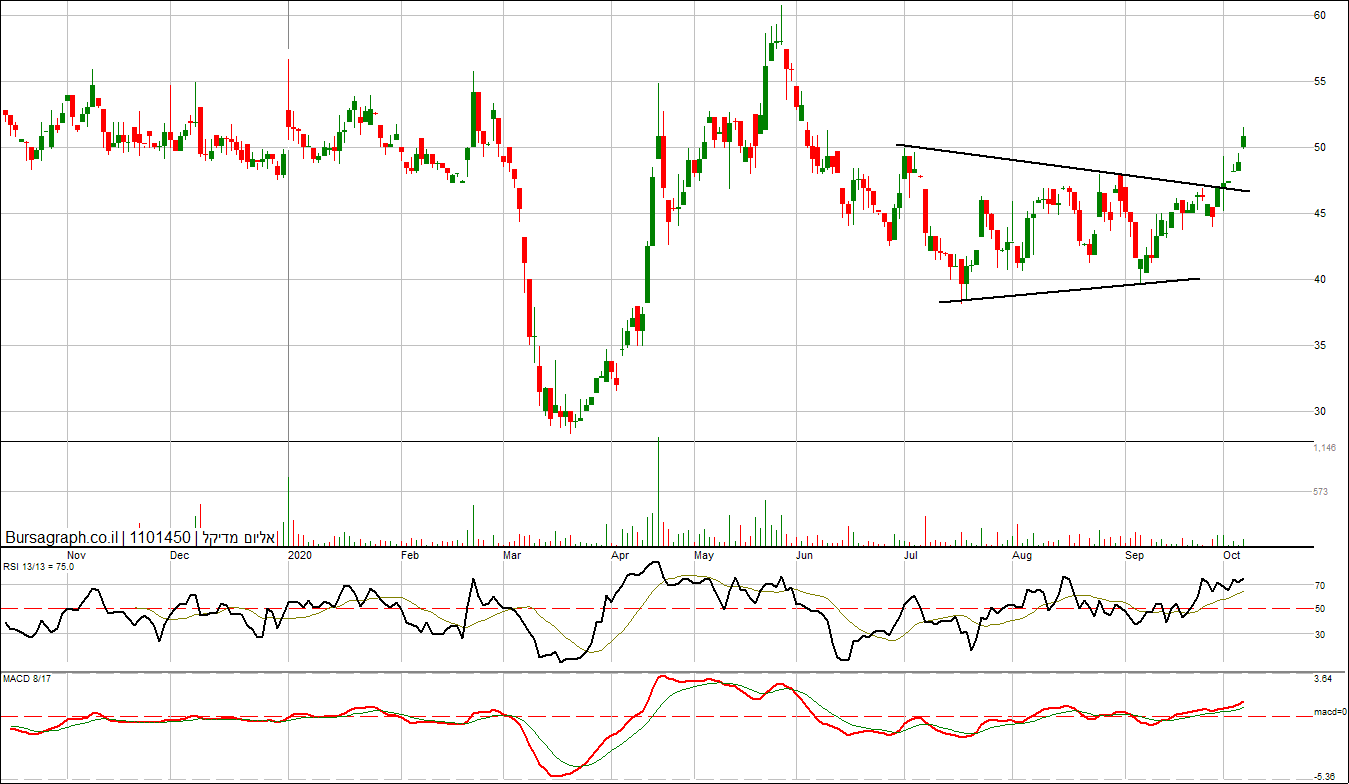Select the Jul date axis label
Screen dimensions: 1349x784
911,554
